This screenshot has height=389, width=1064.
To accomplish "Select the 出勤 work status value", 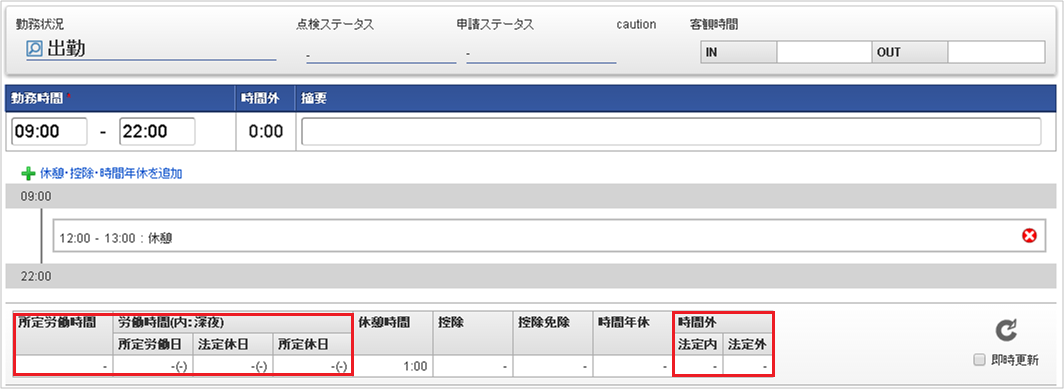I will (66, 49).
